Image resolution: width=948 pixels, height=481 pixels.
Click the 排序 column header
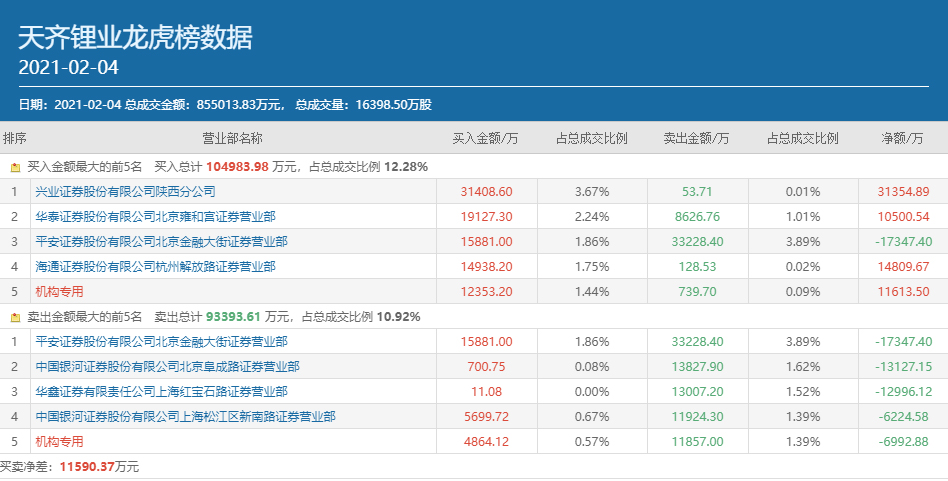point(15,138)
